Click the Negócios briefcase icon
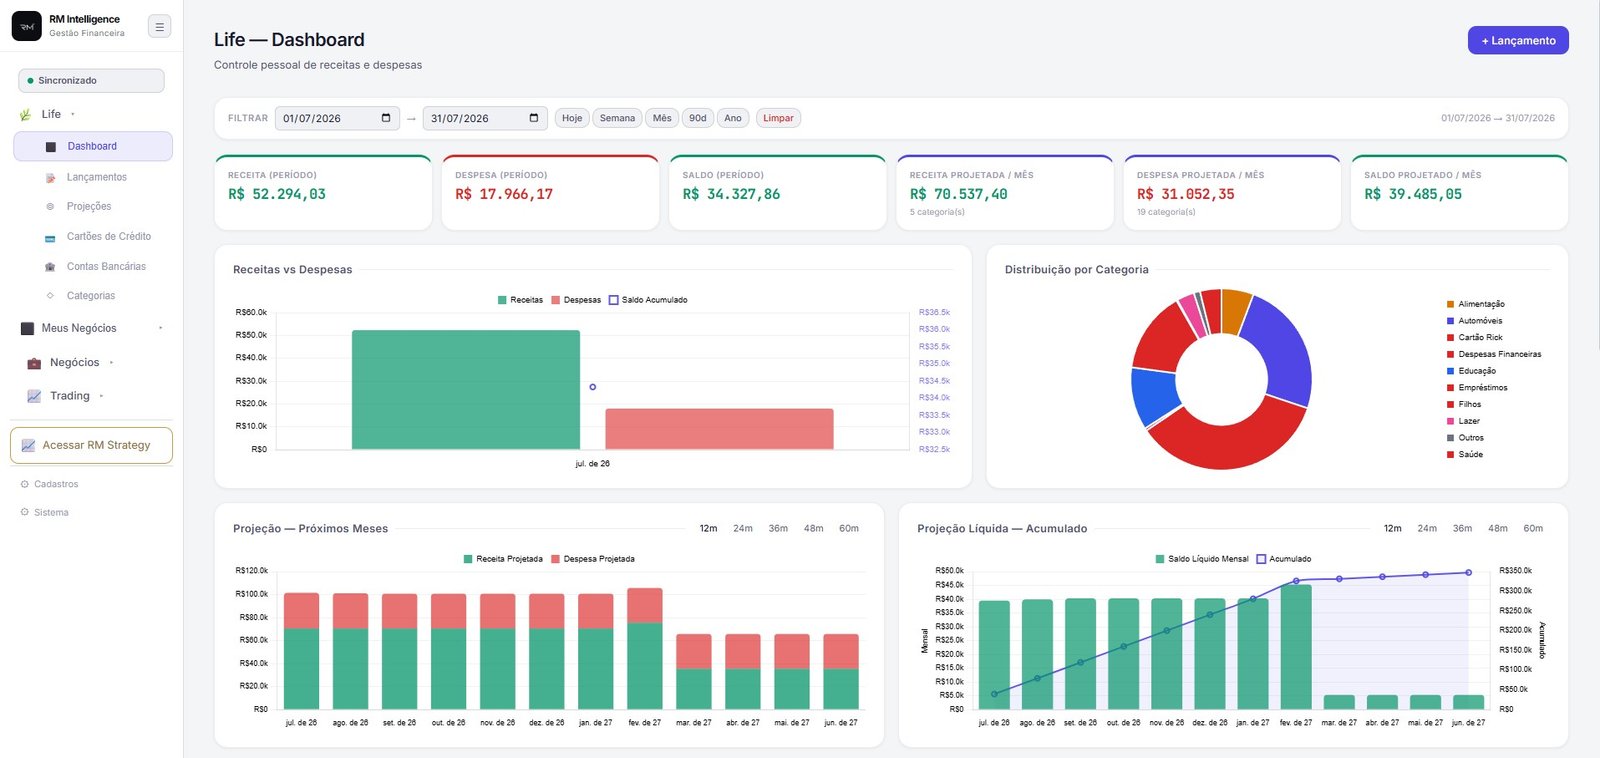The height and width of the screenshot is (758, 1600). click(34, 363)
